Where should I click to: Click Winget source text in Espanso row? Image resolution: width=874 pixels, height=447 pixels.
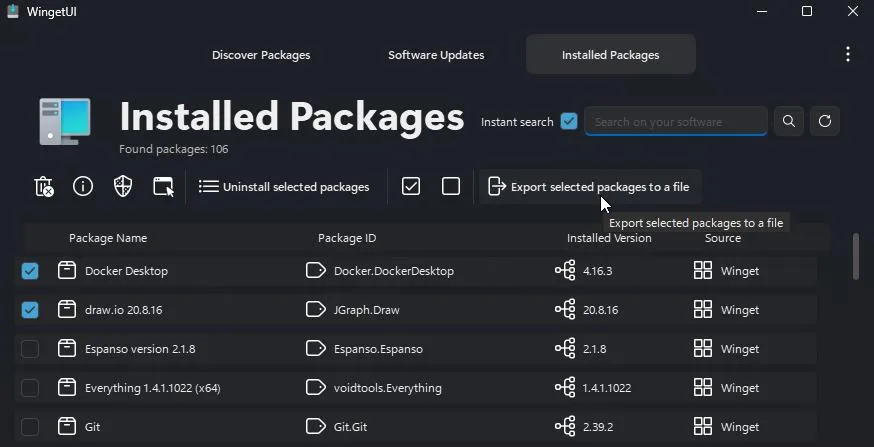click(x=740, y=349)
